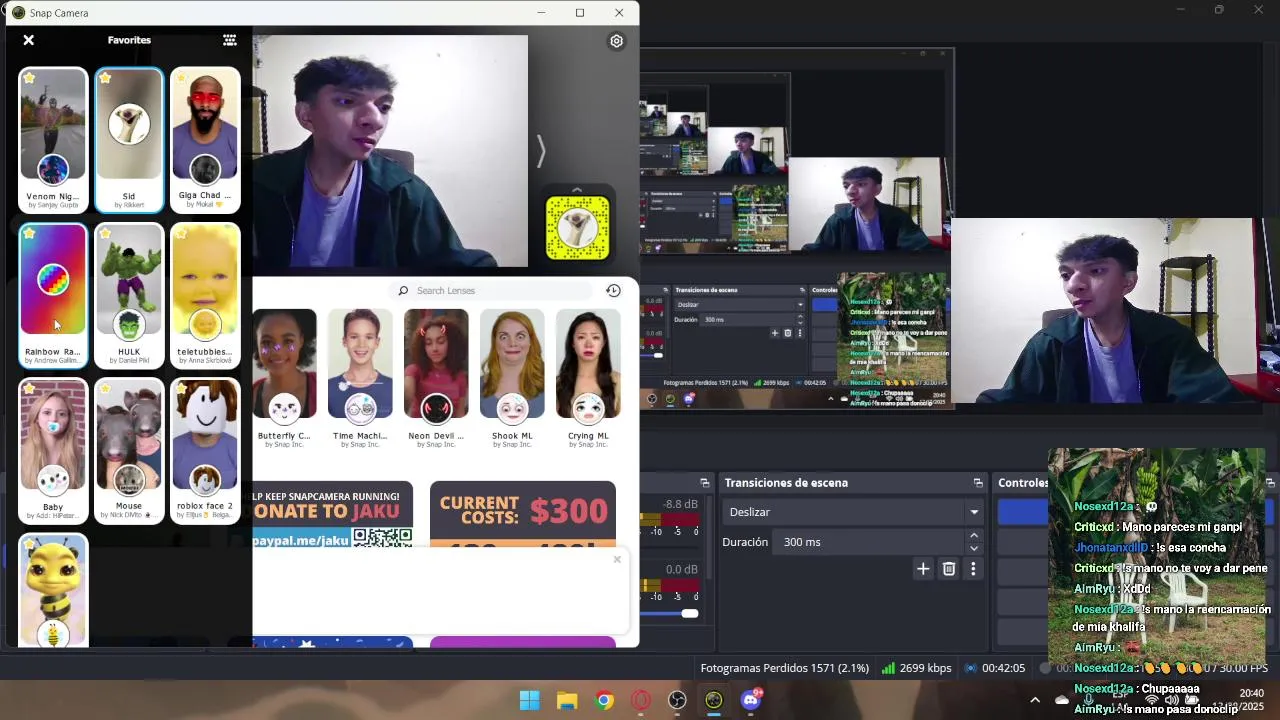Screen dimensions: 1280x720
Task: Open transition properties three-dot menu
Action: 973,569
